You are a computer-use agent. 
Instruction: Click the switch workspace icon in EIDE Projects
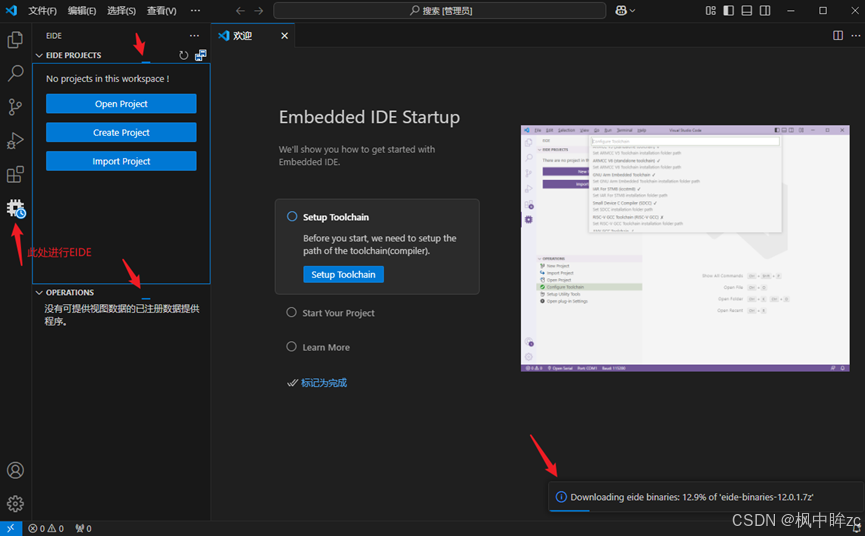point(201,55)
